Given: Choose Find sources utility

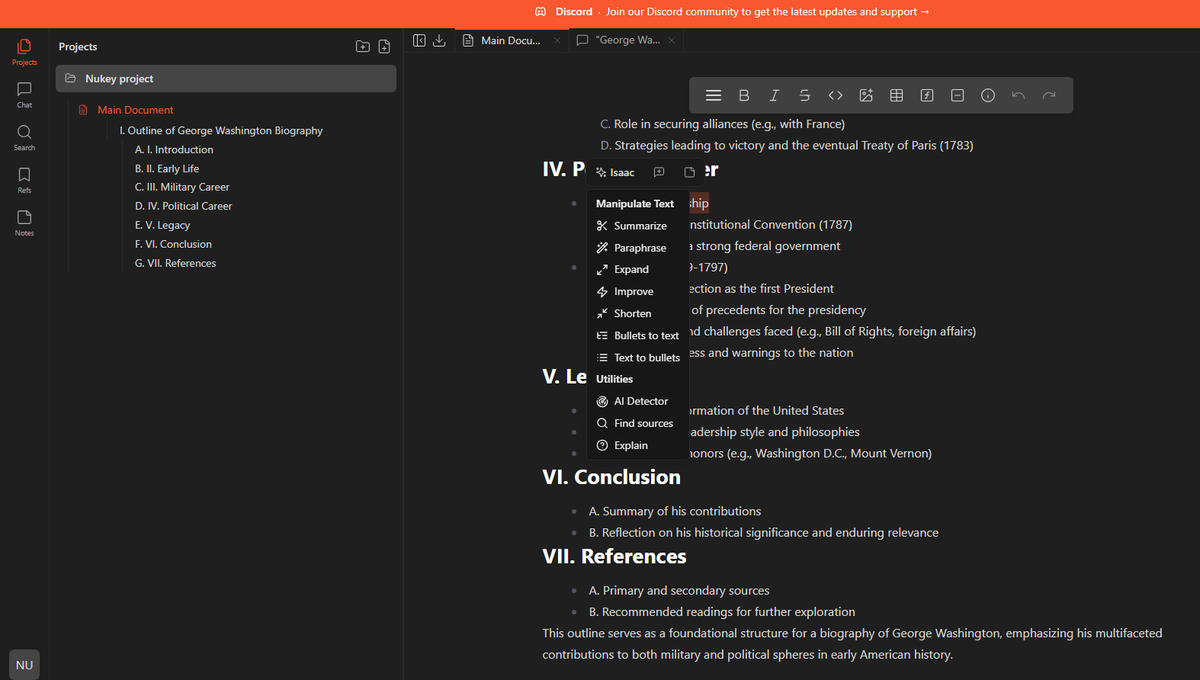Looking at the screenshot, I should click(x=638, y=423).
